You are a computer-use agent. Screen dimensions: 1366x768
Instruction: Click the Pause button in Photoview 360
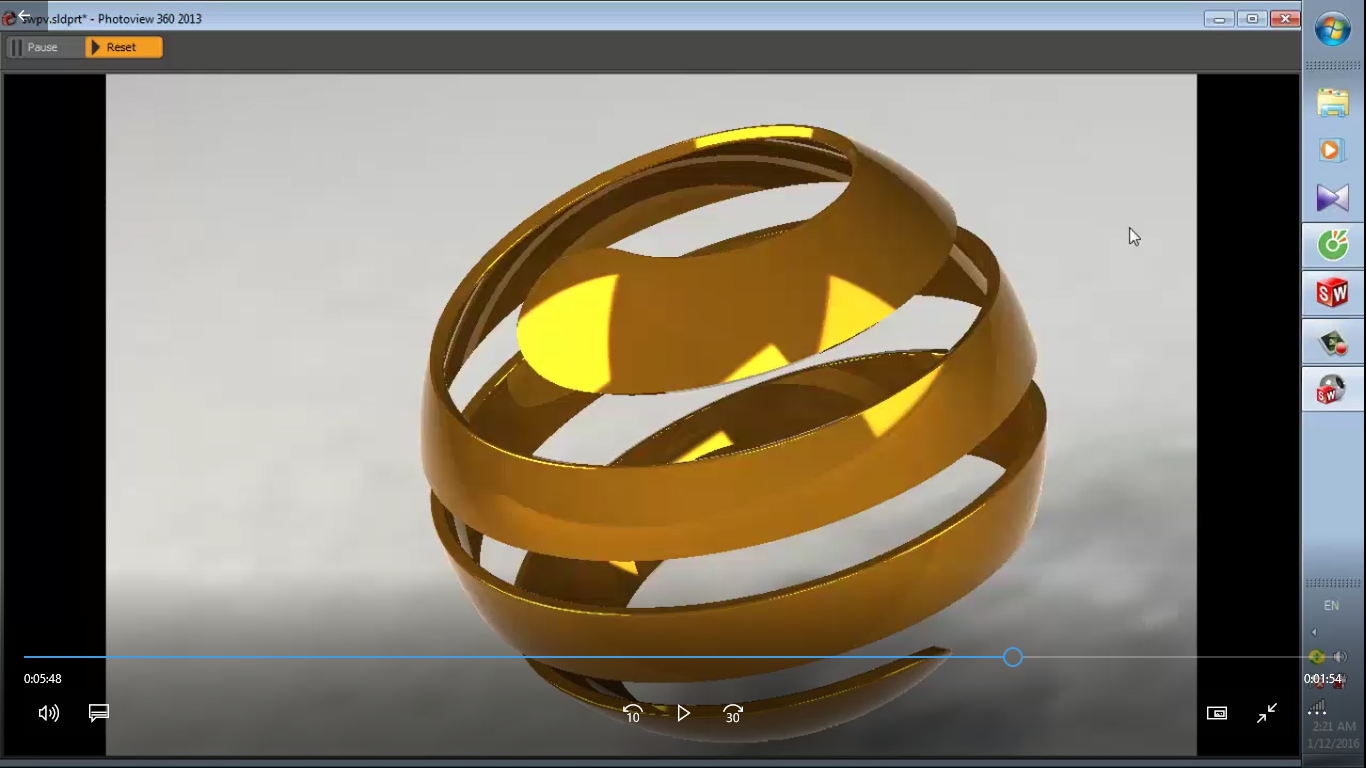click(x=44, y=47)
